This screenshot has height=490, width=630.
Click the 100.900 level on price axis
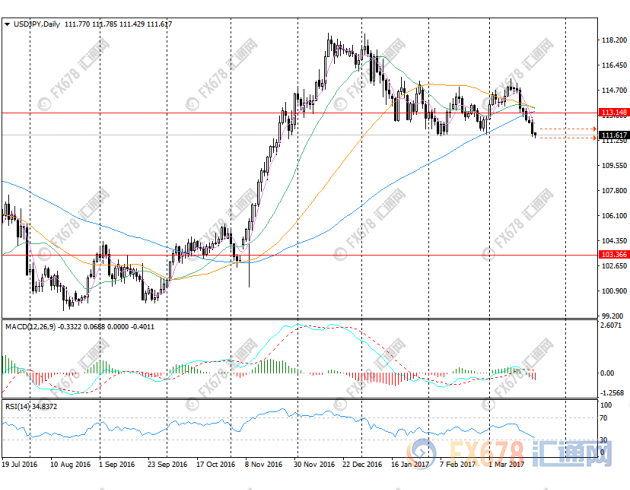click(x=614, y=291)
